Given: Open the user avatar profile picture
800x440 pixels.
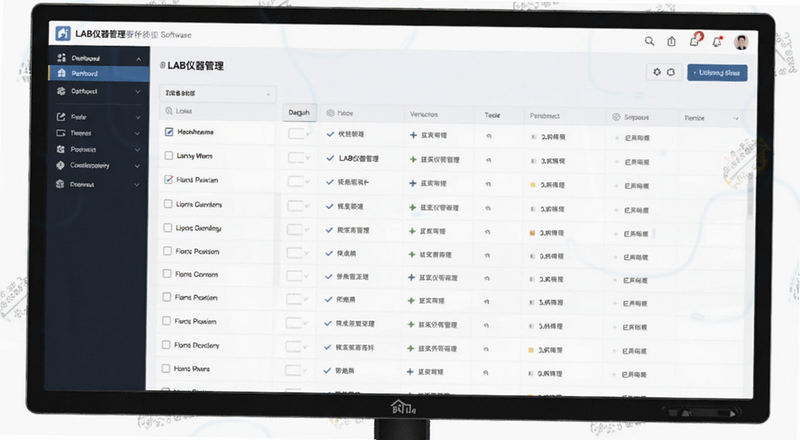Looking at the screenshot, I should coord(741,42).
